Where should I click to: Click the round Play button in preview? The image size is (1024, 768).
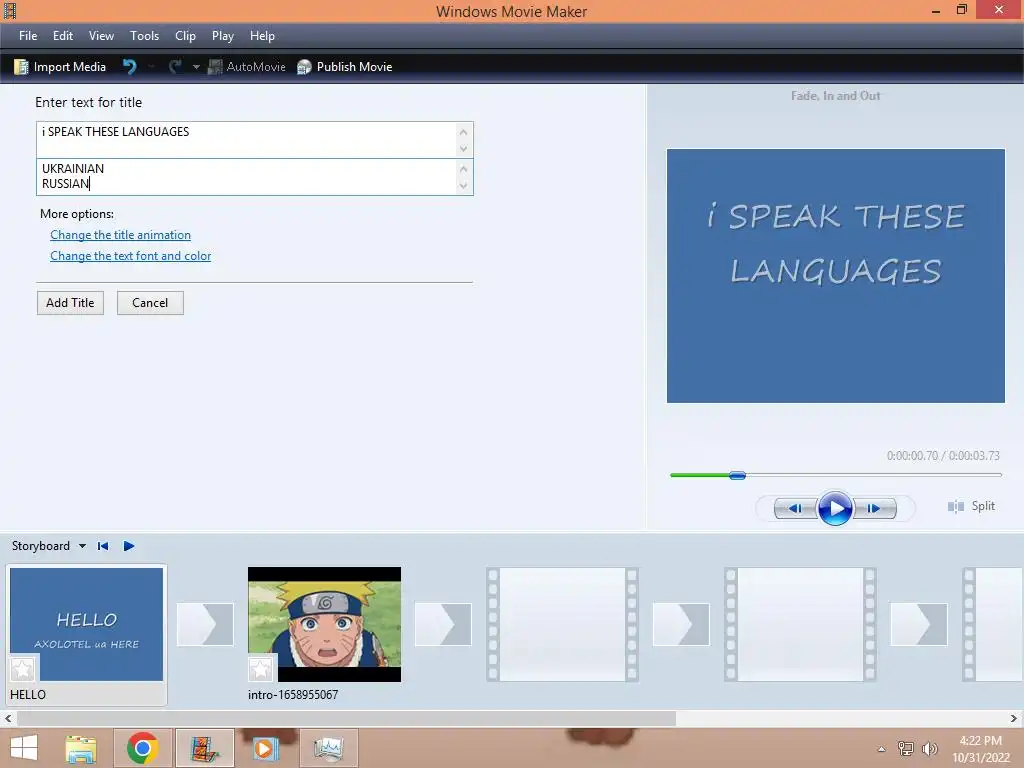[835, 508]
